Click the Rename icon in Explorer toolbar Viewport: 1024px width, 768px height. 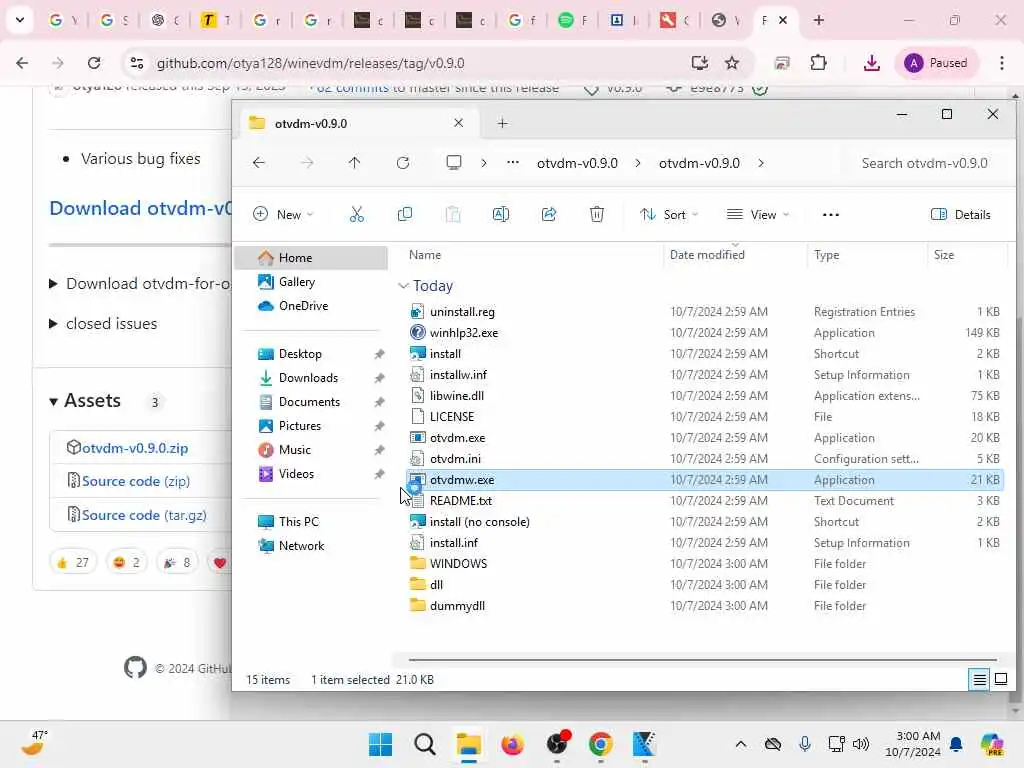(501, 214)
